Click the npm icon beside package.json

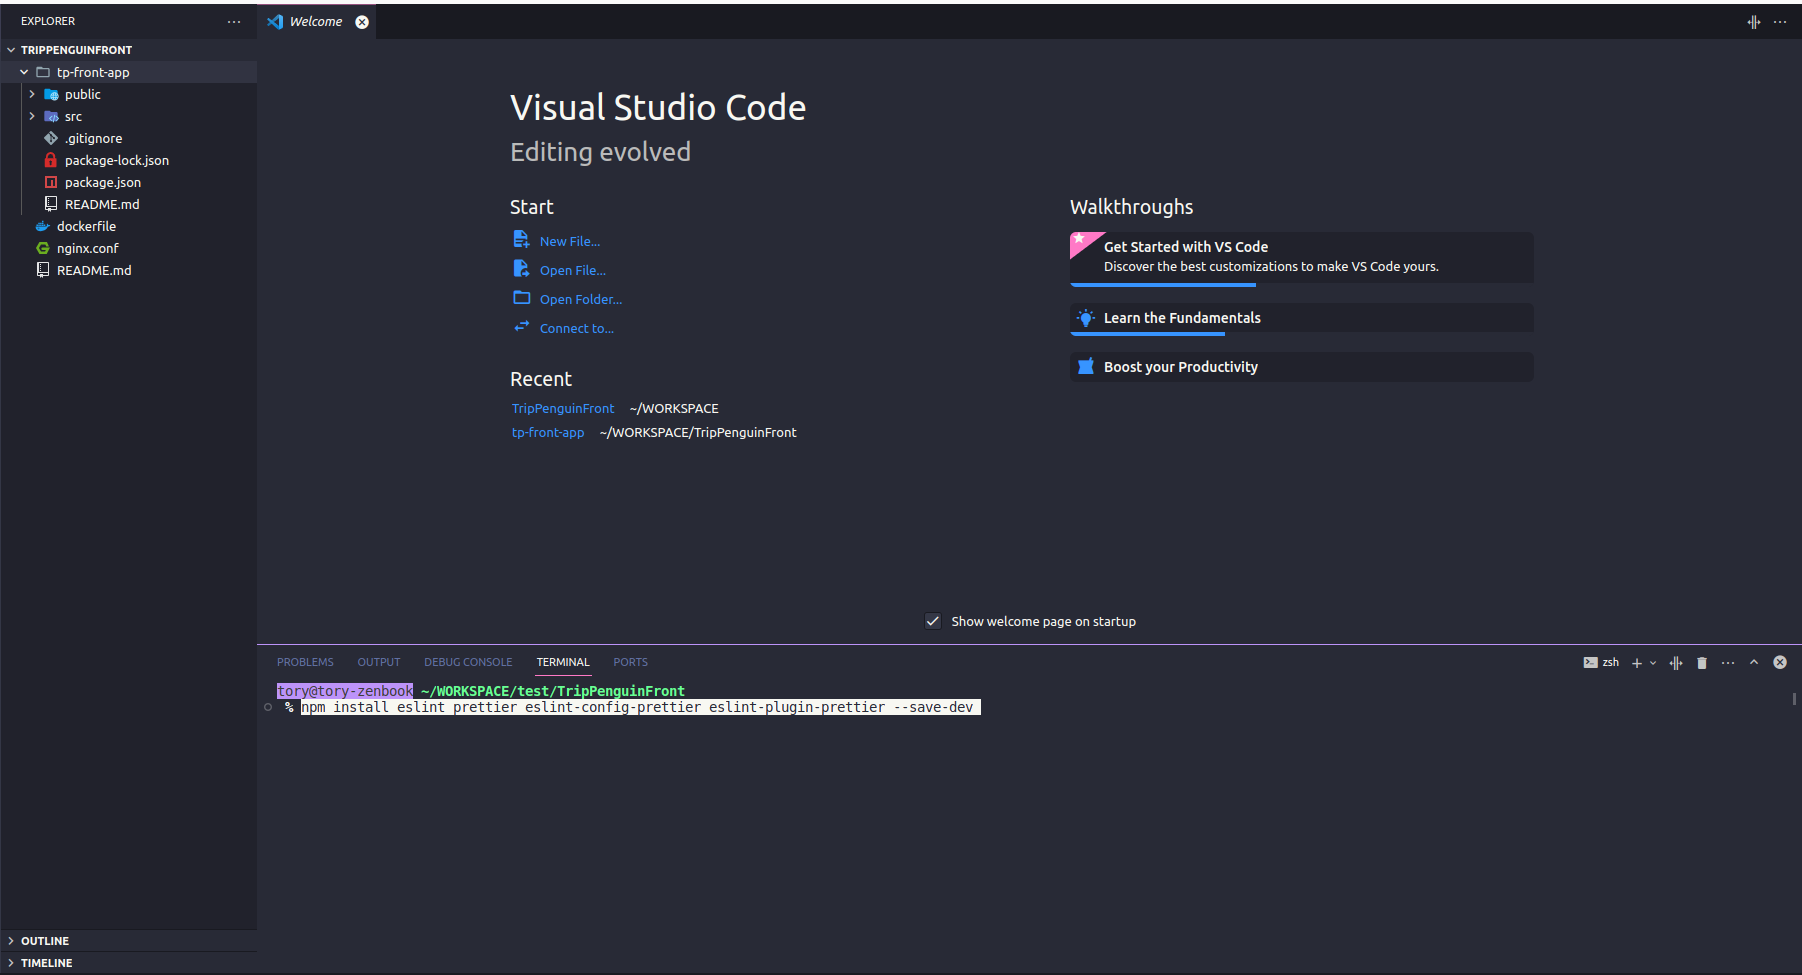coord(51,182)
